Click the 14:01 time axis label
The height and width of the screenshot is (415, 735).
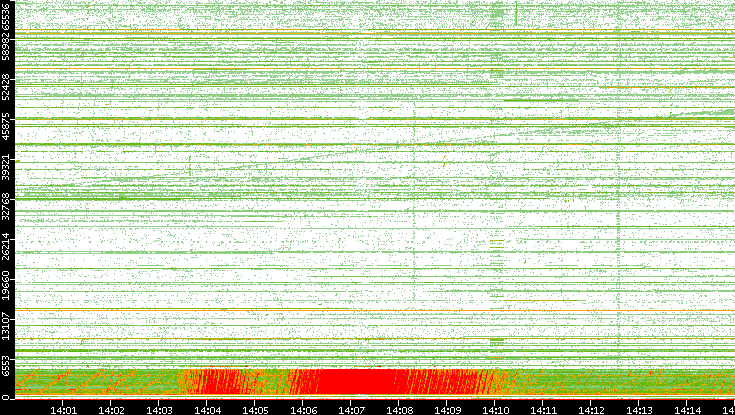[64, 409]
